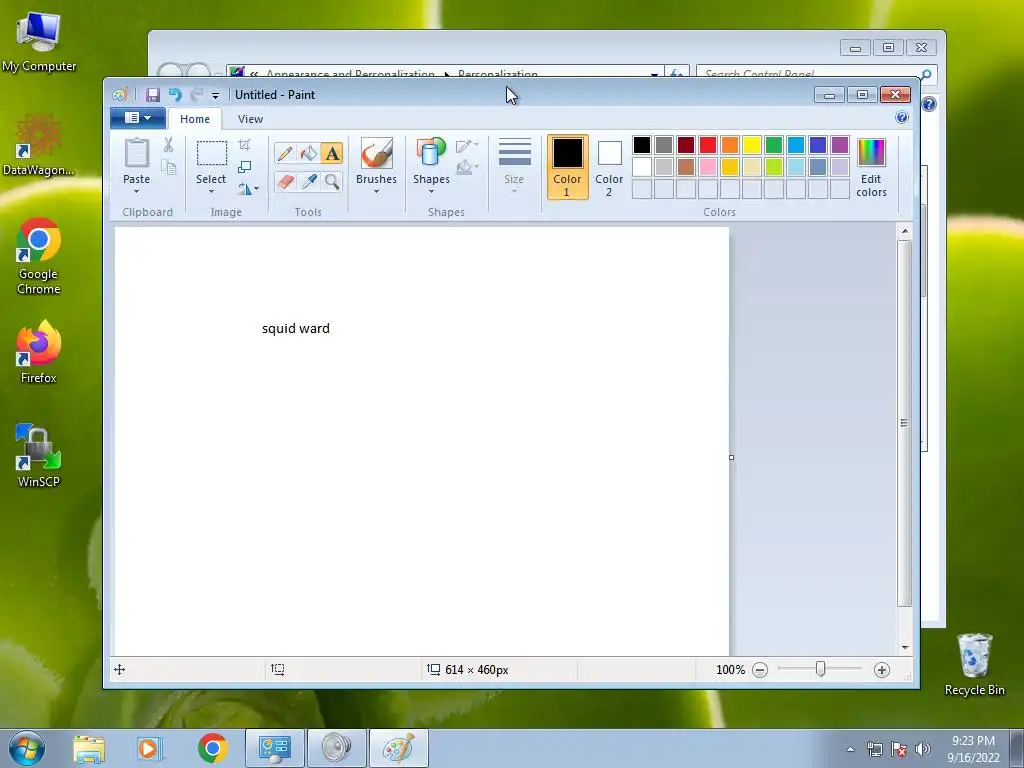Screen dimensions: 1024x768
Task: Open the Paste dropdown arrow
Action: (136, 191)
